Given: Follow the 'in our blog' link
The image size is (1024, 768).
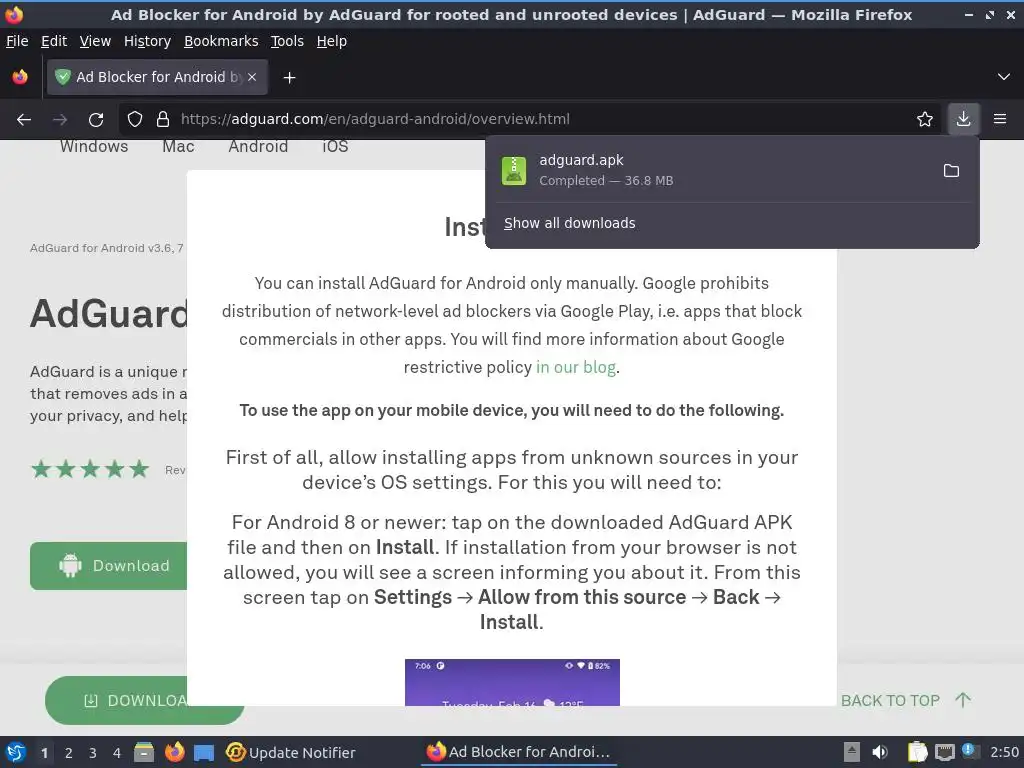Looking at the screenshot, I should coord(576,368).
